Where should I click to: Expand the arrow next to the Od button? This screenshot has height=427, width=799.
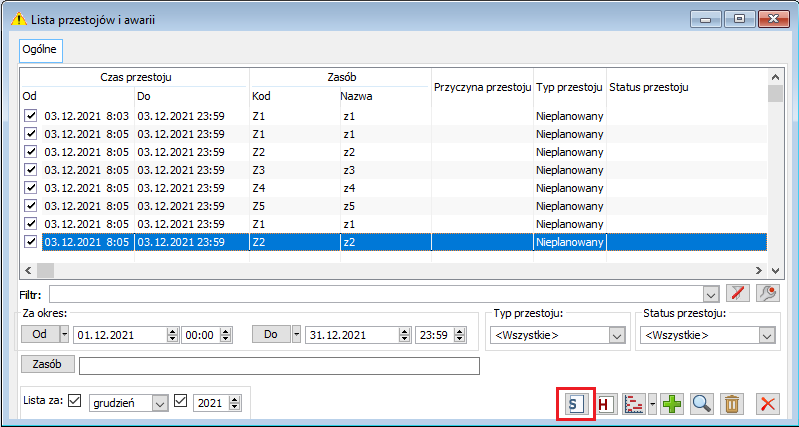pyautogui.click(x=64, y=335)
